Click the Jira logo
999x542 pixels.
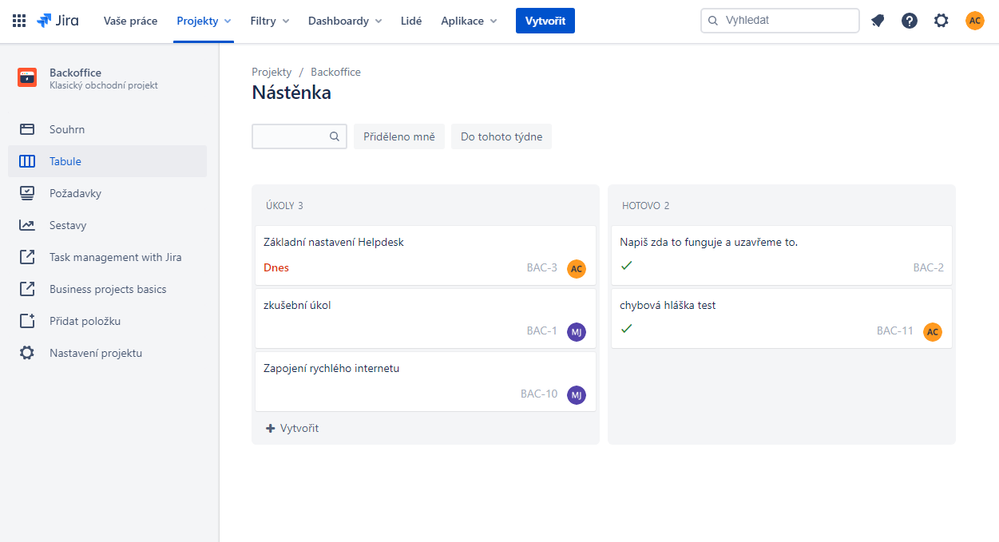[58, 20]
